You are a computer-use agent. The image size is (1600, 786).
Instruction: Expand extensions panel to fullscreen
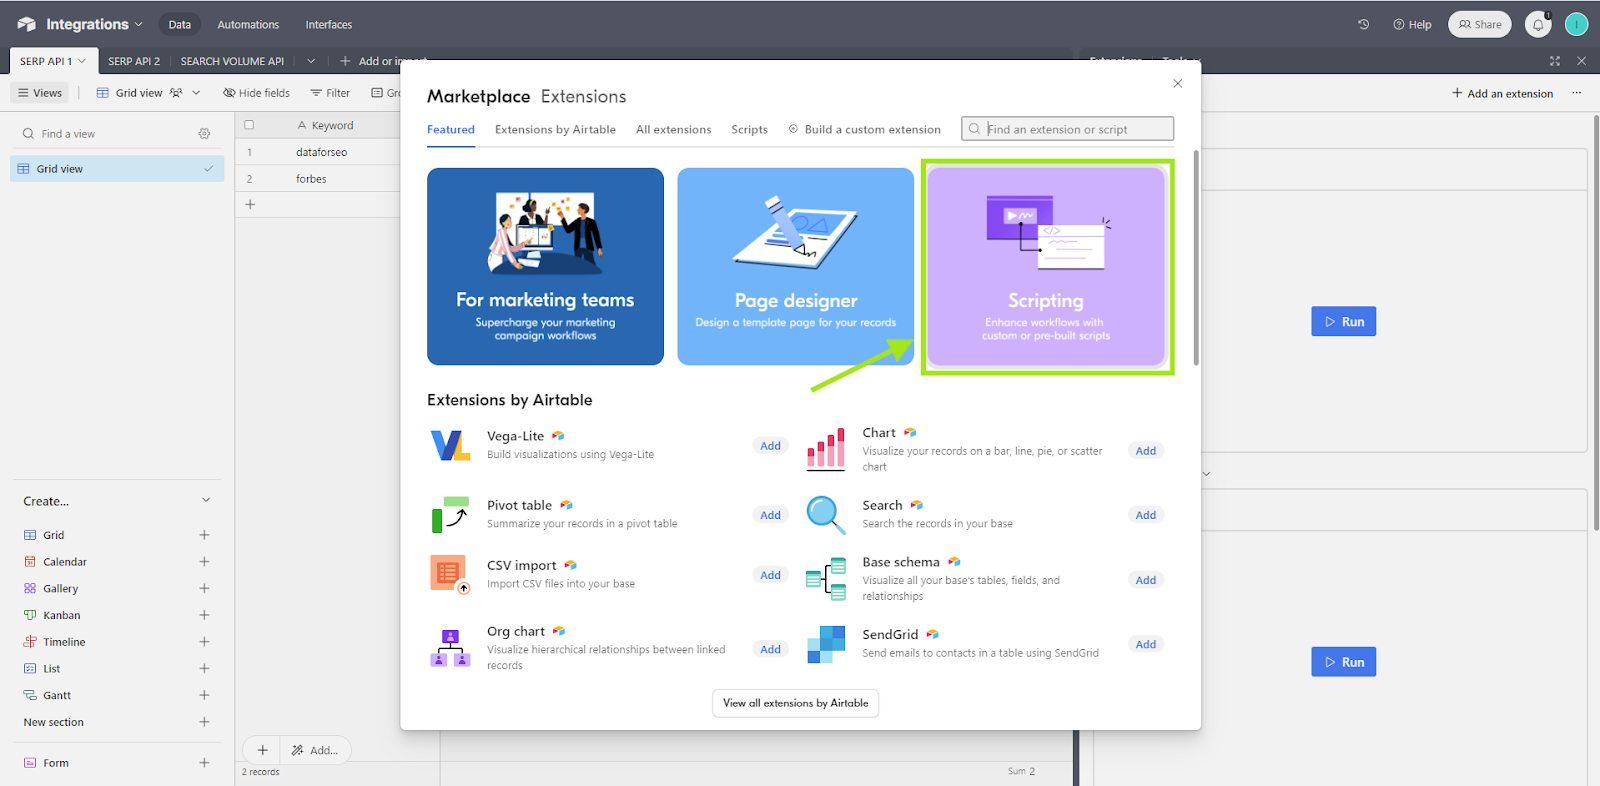1555,61
